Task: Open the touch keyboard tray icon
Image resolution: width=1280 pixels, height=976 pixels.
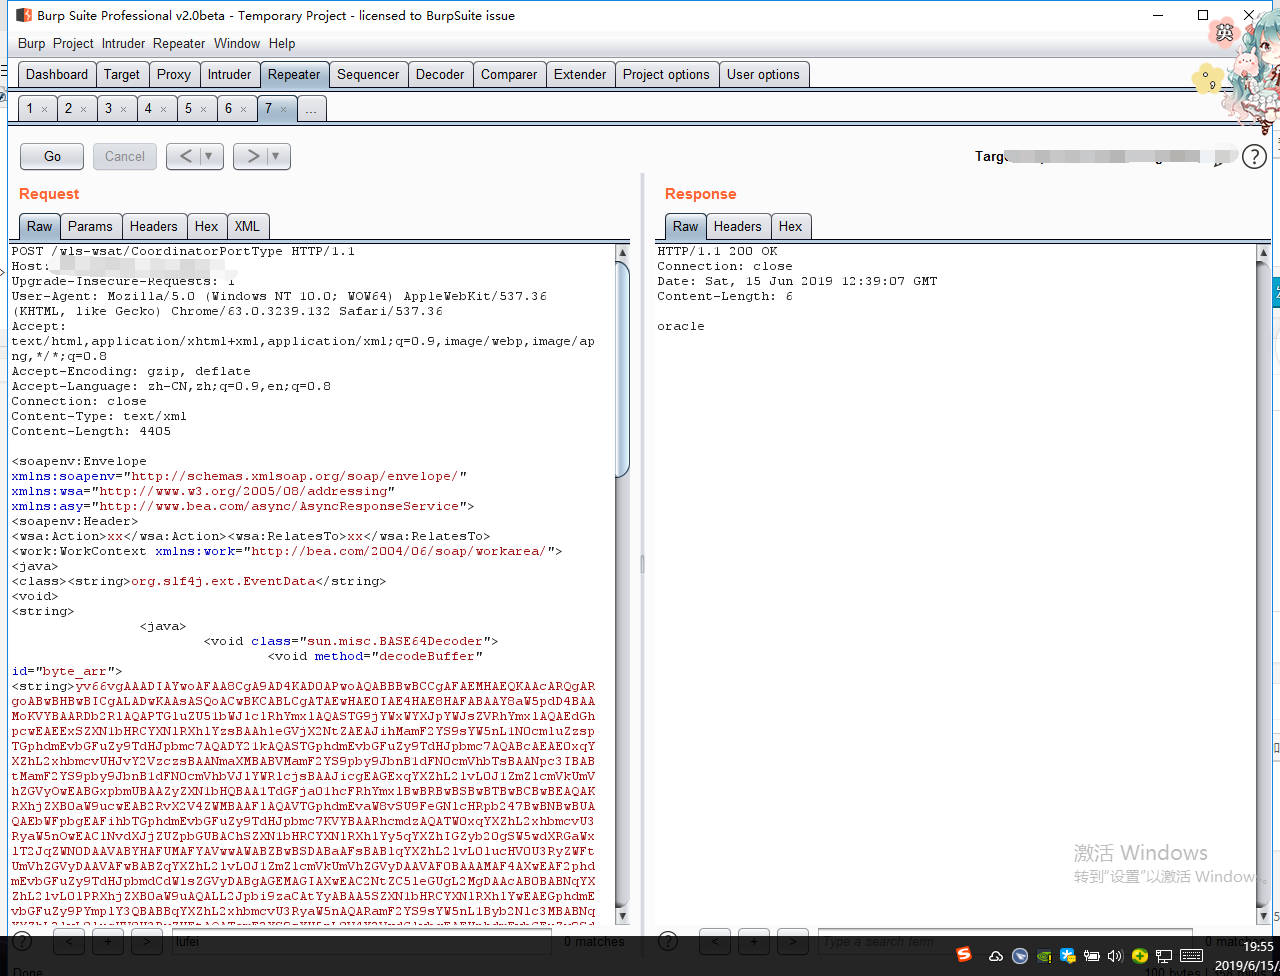Action: coord(1191,955)
